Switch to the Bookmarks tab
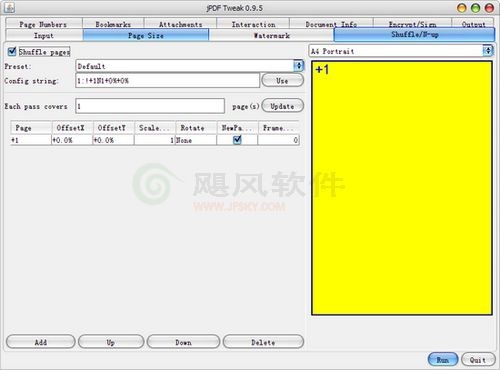Screen dimensions: 500x370 (x=113, y=24)
